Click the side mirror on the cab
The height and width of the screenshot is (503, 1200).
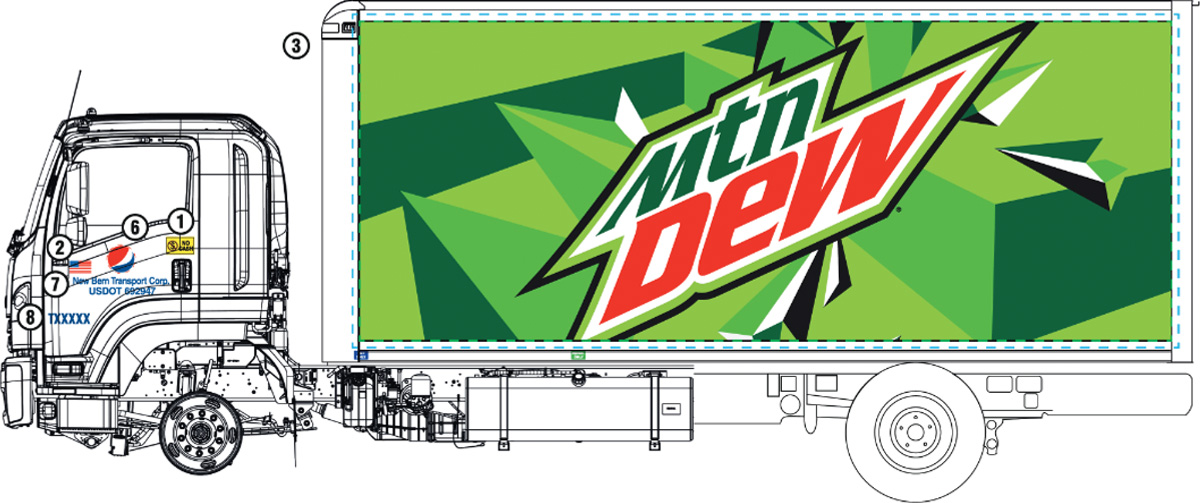coord(77,190)
